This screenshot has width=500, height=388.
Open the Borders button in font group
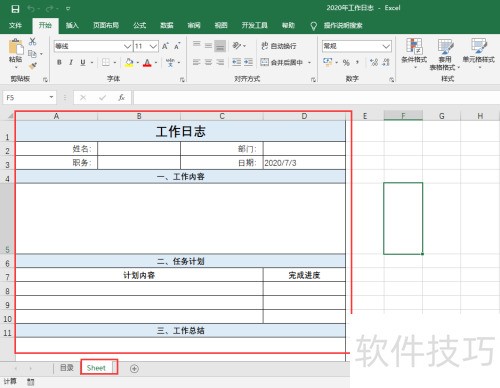pos(106,62)
